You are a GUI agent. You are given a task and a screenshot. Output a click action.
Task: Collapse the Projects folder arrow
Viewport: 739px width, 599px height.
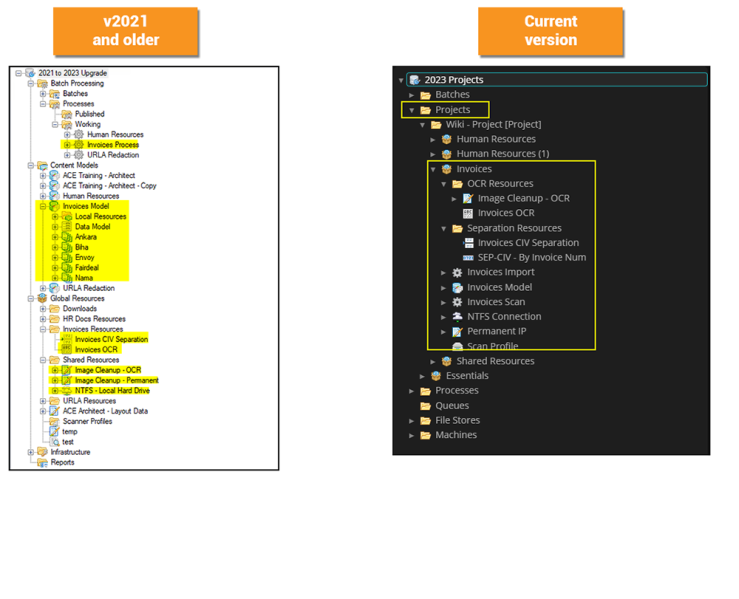coord(412,110)
